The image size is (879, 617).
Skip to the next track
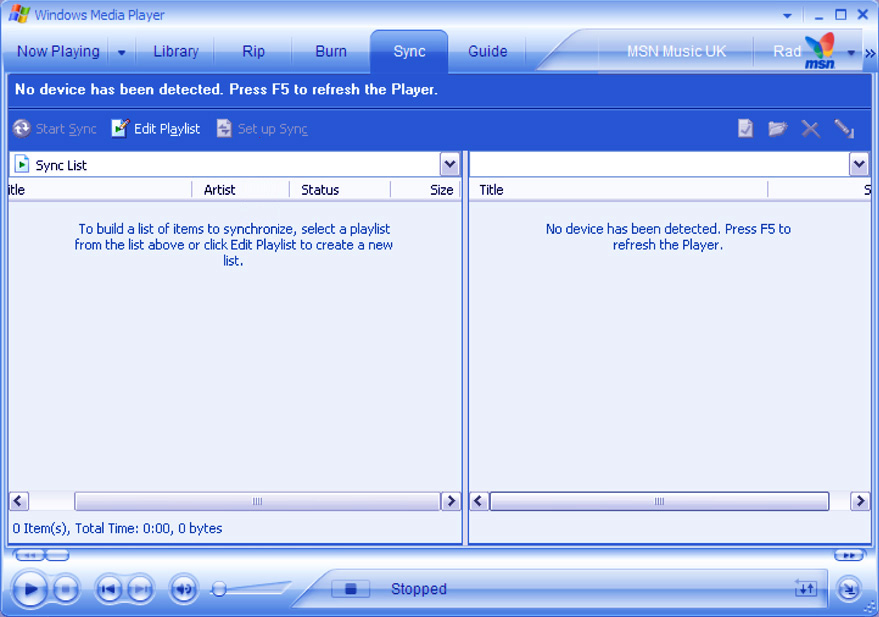(x=141, y=589)
